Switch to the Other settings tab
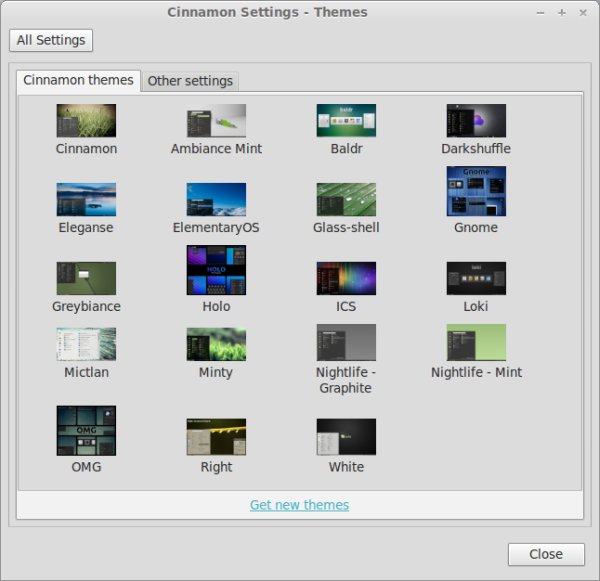 pyautogui.click(x=190, y=81)
